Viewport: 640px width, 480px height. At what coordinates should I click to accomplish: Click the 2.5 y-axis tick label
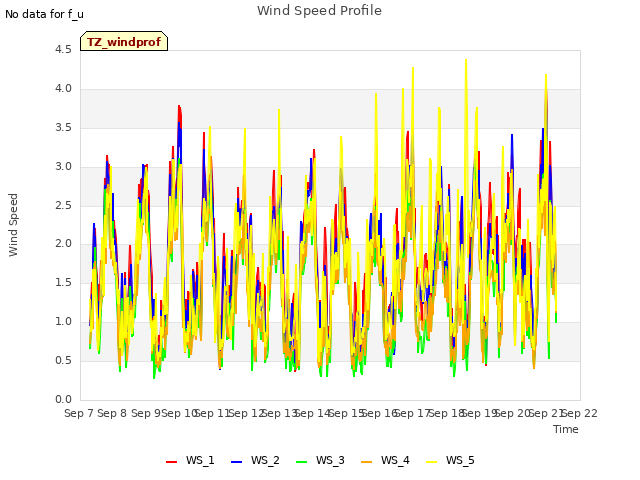[x=63, y=205]
